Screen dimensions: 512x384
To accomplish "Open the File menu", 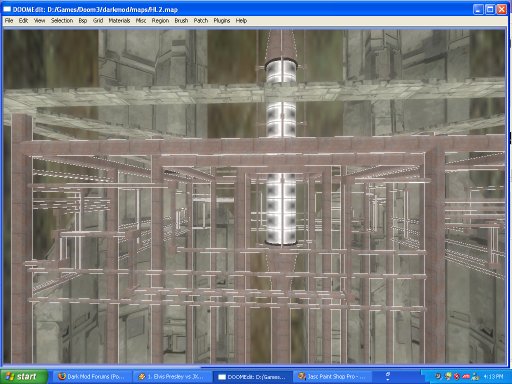I will coord(9,21).
